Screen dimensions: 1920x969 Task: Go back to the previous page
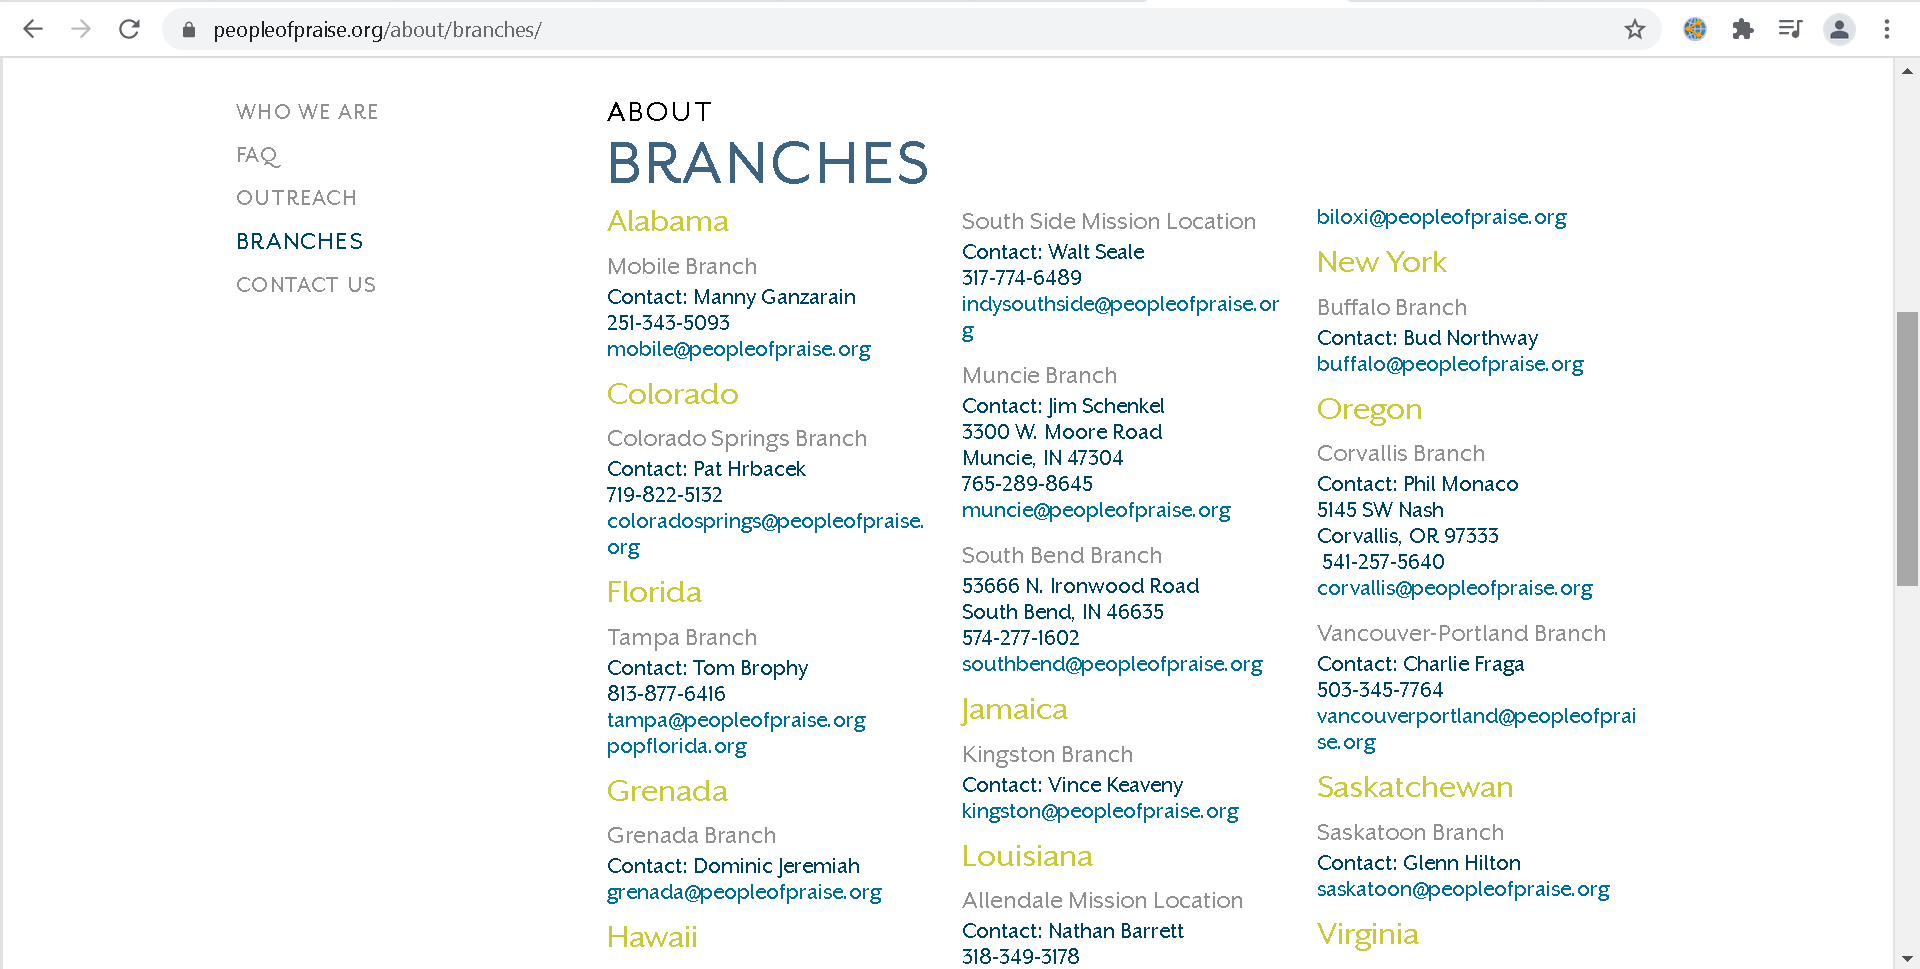(33, 30)
